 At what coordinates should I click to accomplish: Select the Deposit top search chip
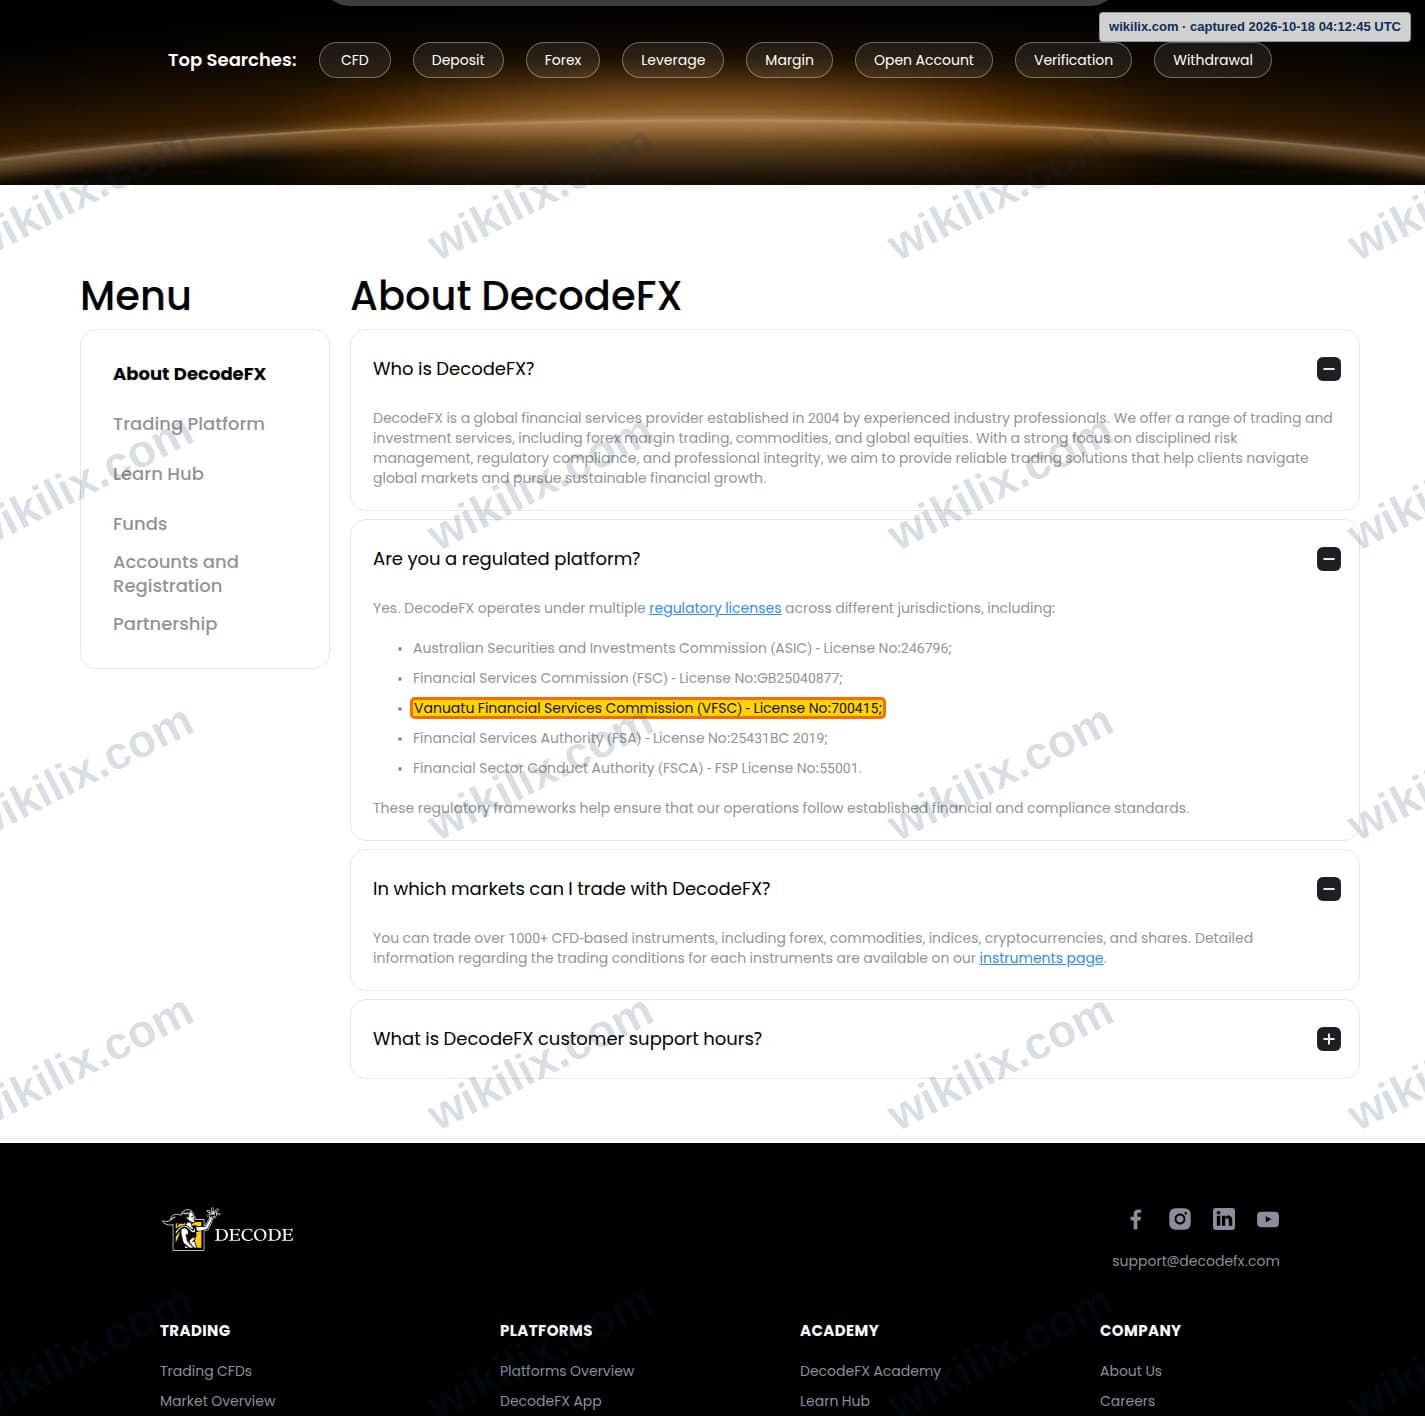[458, 60]
